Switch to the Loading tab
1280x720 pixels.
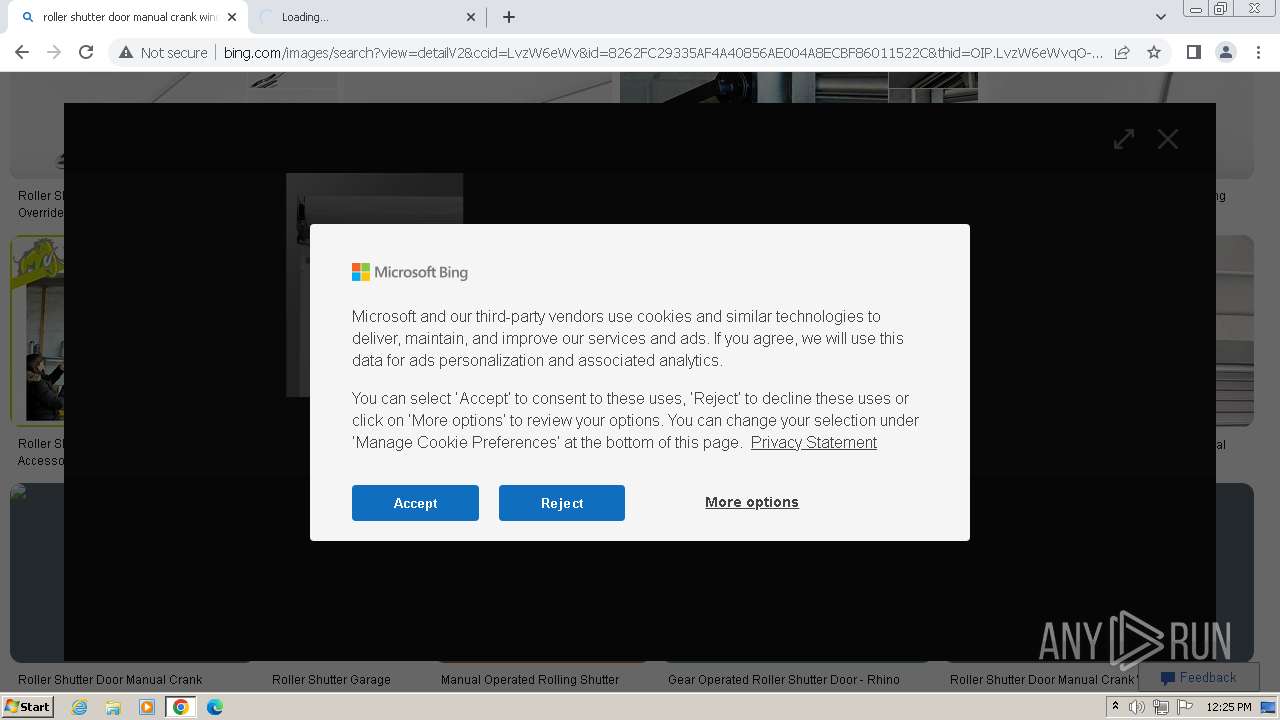click(365, 17)
